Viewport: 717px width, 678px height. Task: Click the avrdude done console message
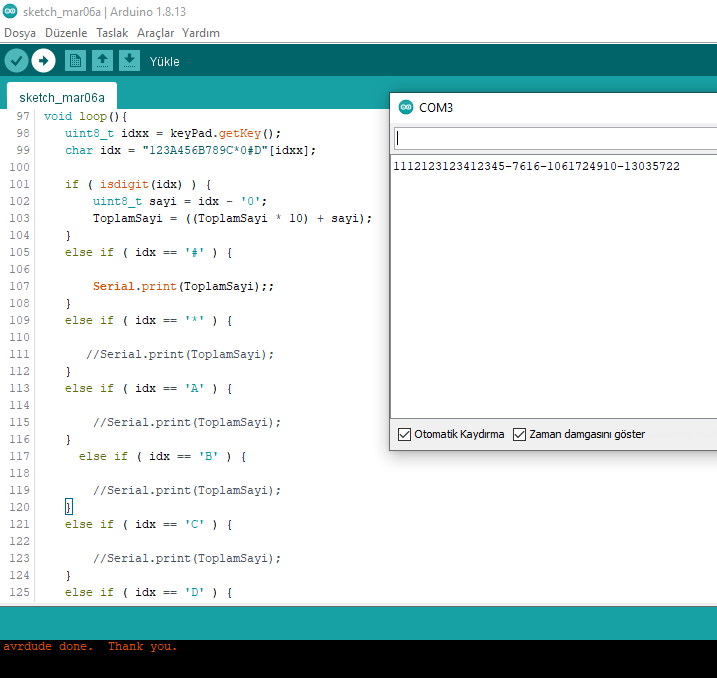click(90, 647)
